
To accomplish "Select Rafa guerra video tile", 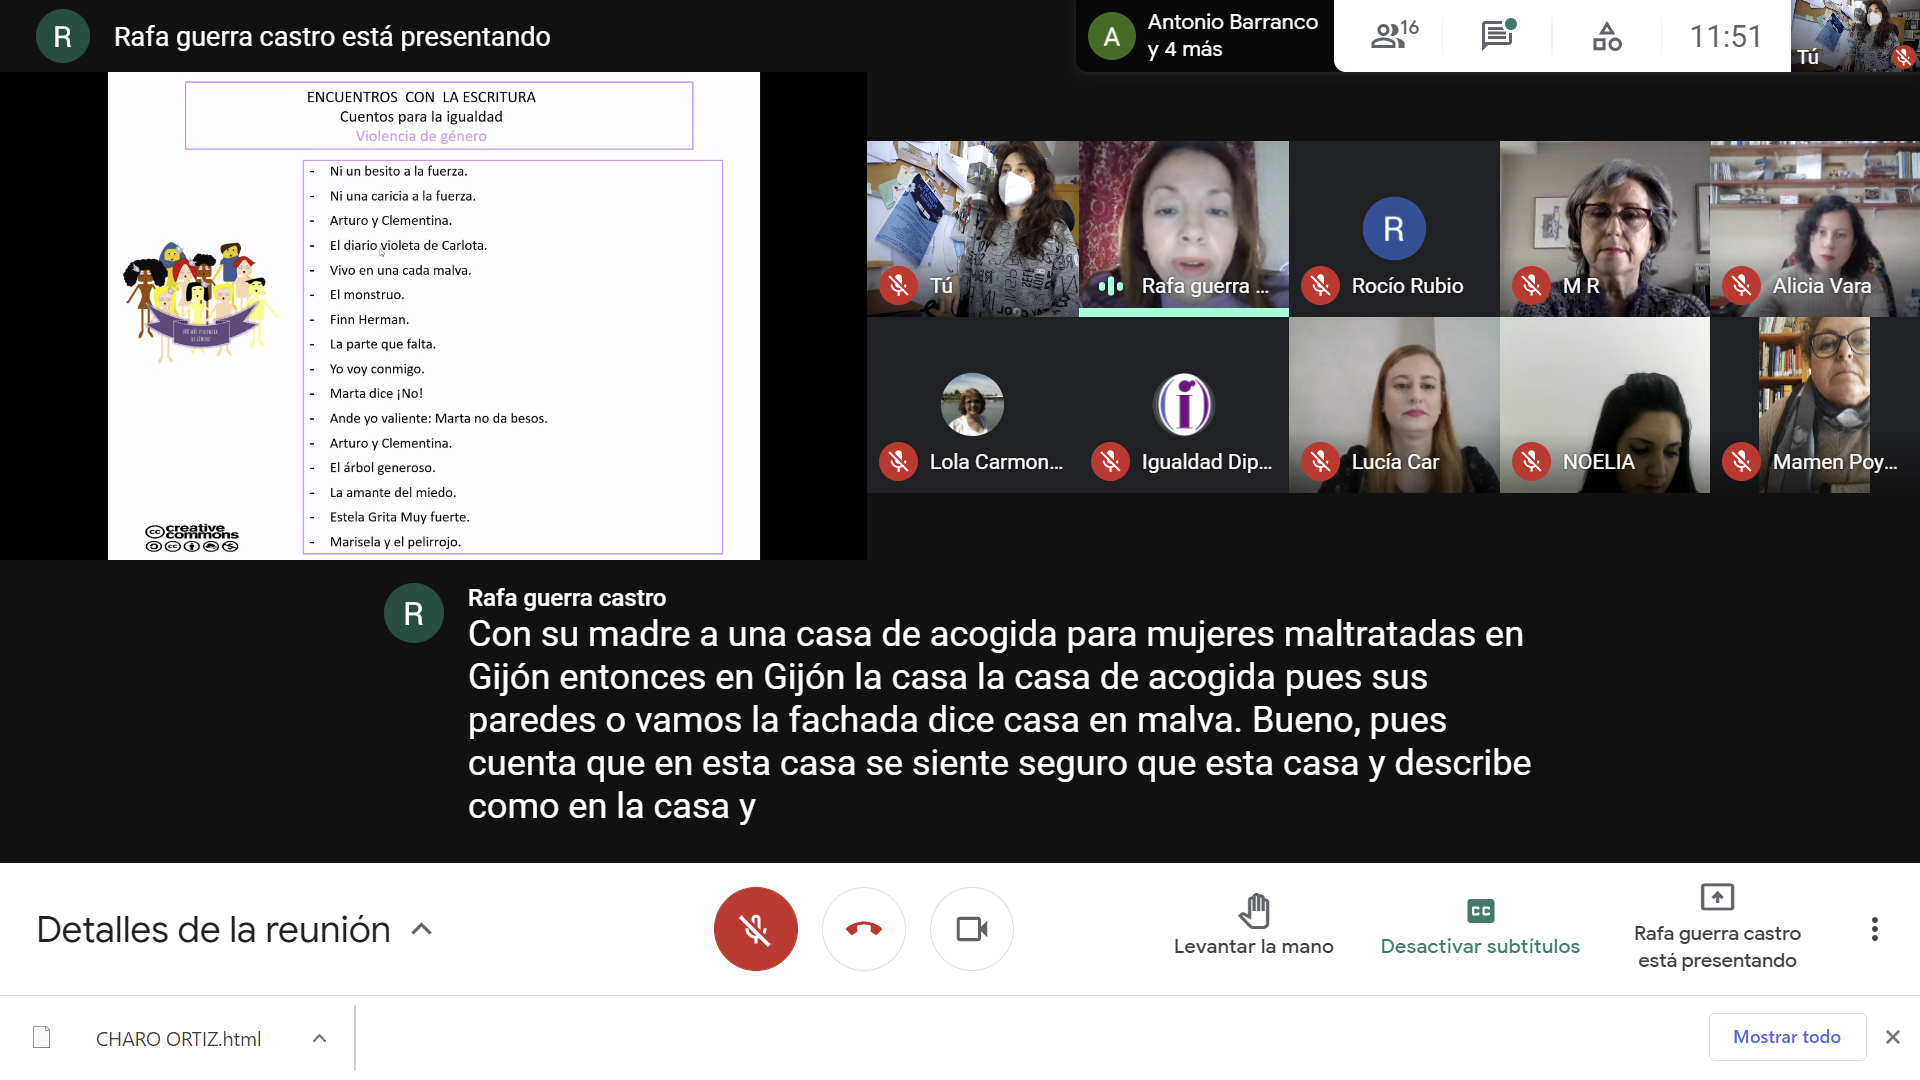I will (x=1184, y=228).
